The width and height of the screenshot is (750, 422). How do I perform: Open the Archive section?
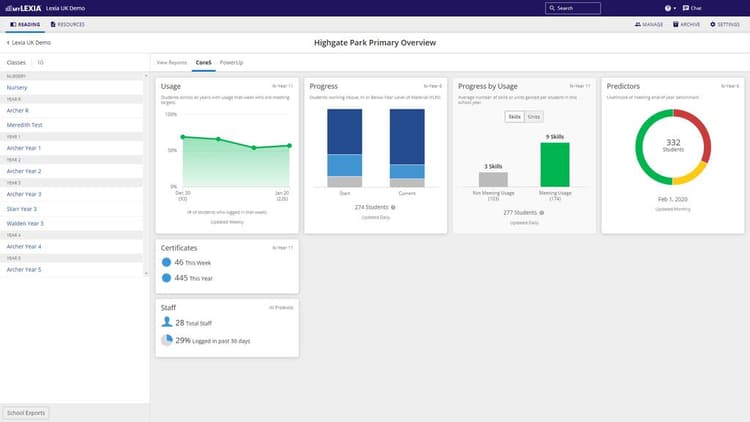coord(686,23)
